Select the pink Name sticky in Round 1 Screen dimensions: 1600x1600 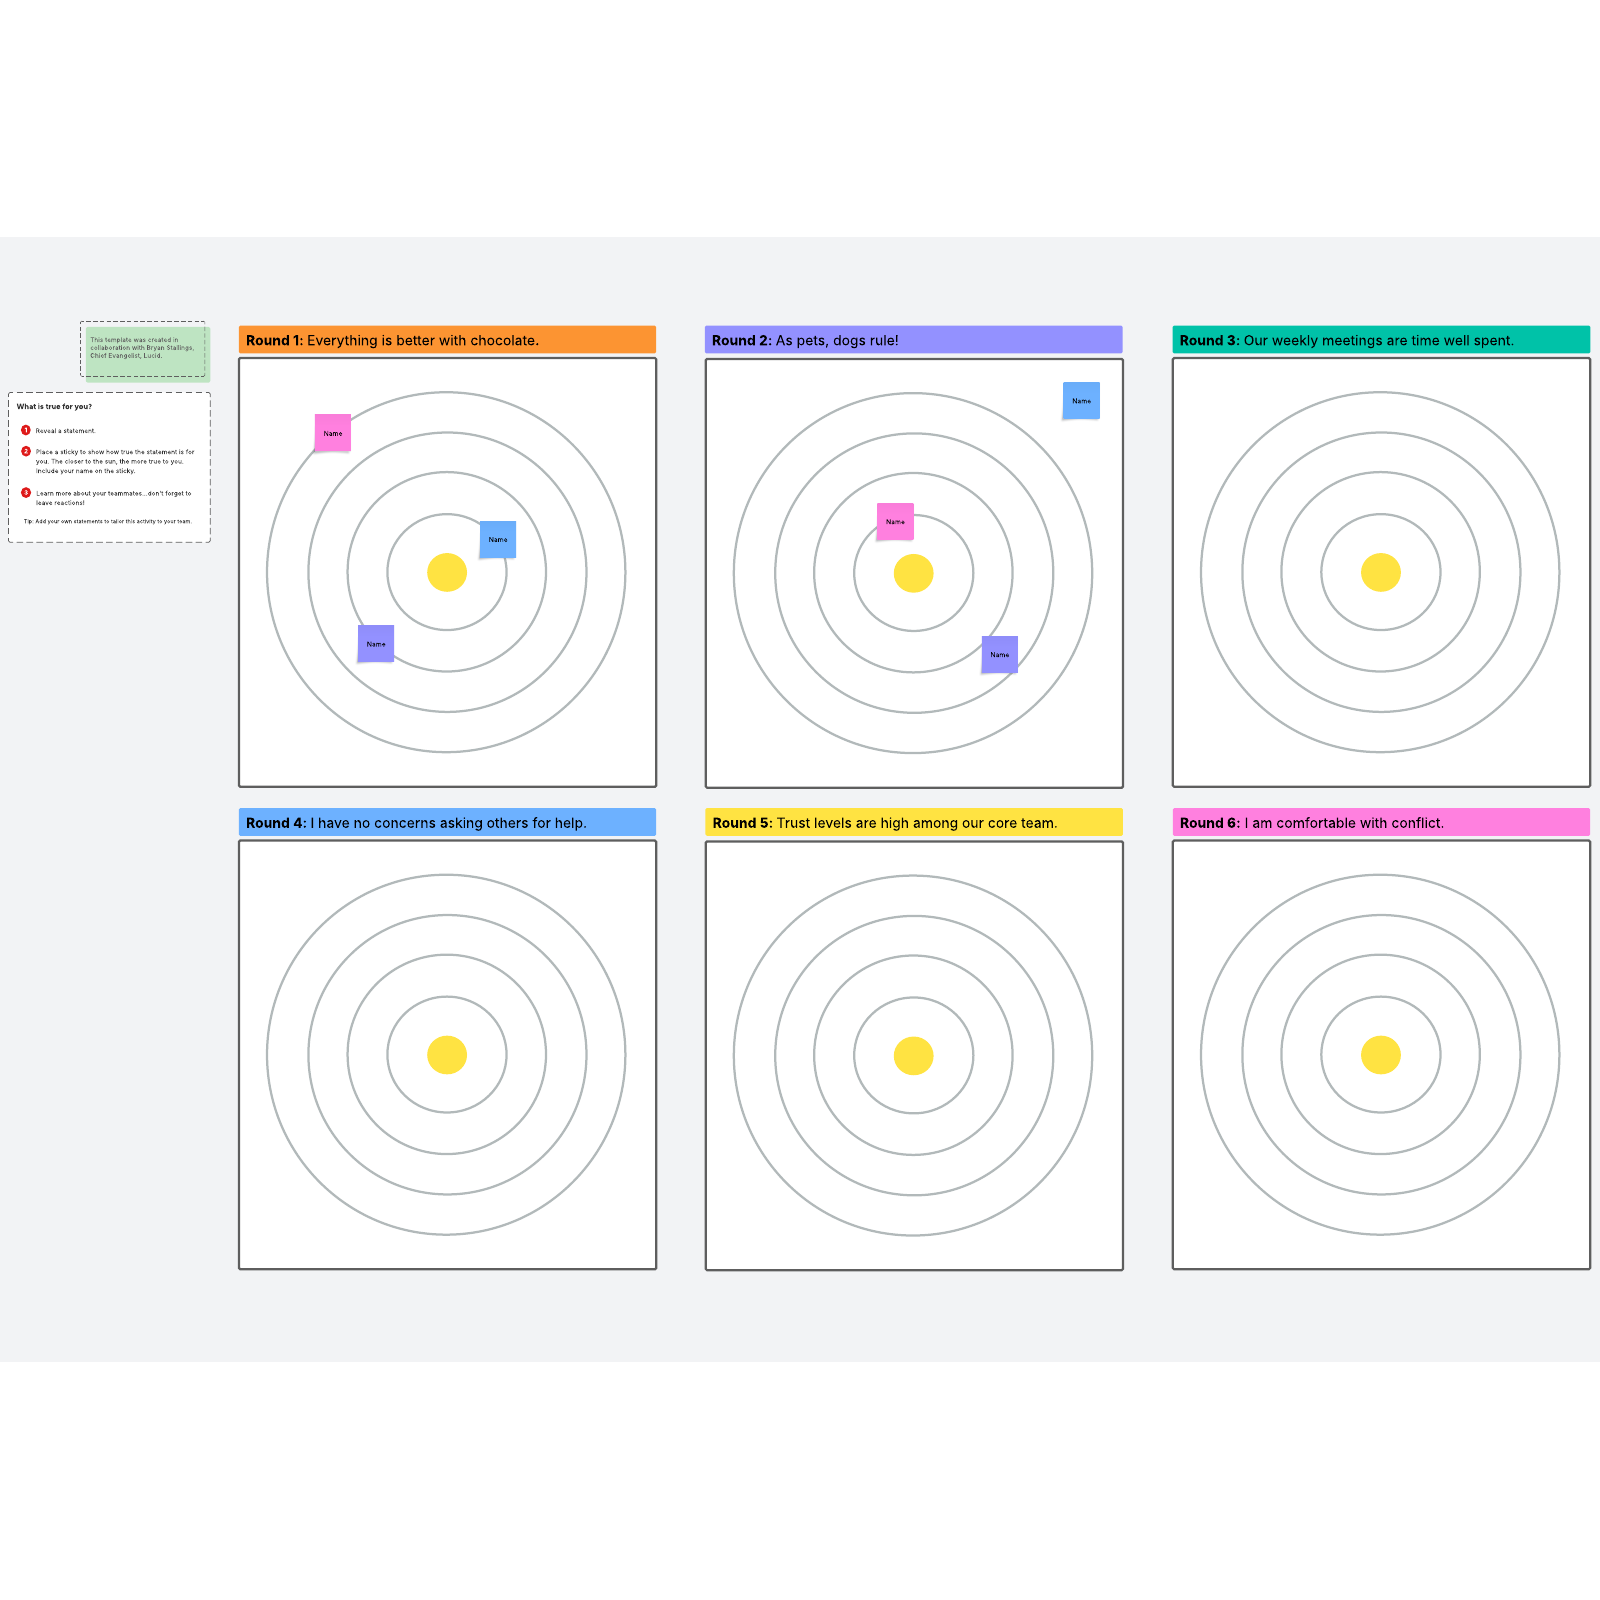[333, 433]
